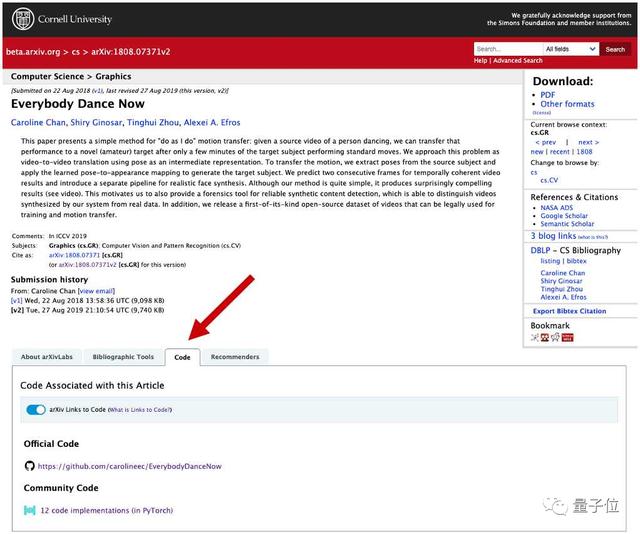Open the arXiv:1808.07371v2 version cite link
Image resolution: width=640 pixels, height=534 pixels.
click(87, 265)
